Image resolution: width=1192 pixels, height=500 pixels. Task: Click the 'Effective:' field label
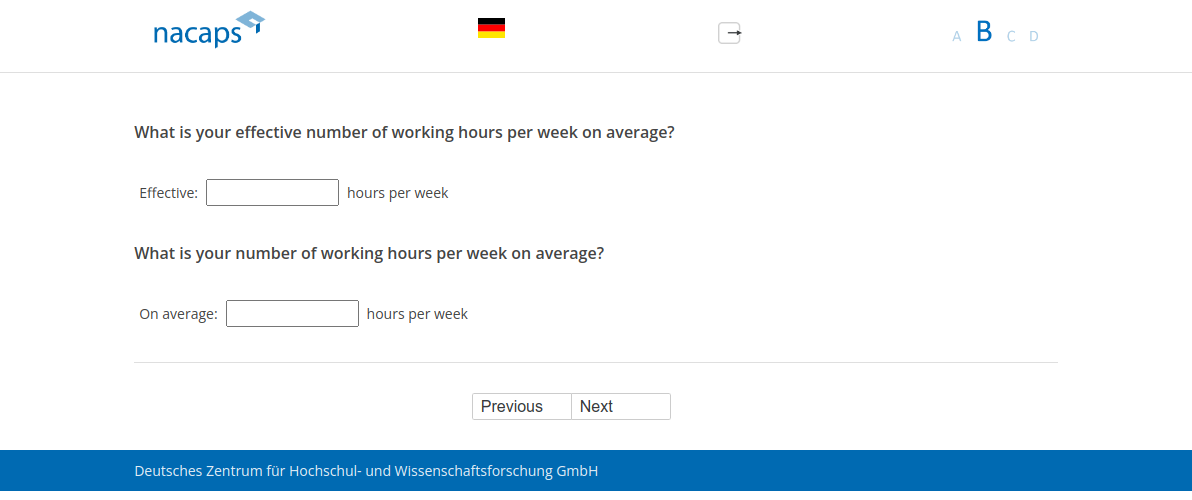[168, 193]
